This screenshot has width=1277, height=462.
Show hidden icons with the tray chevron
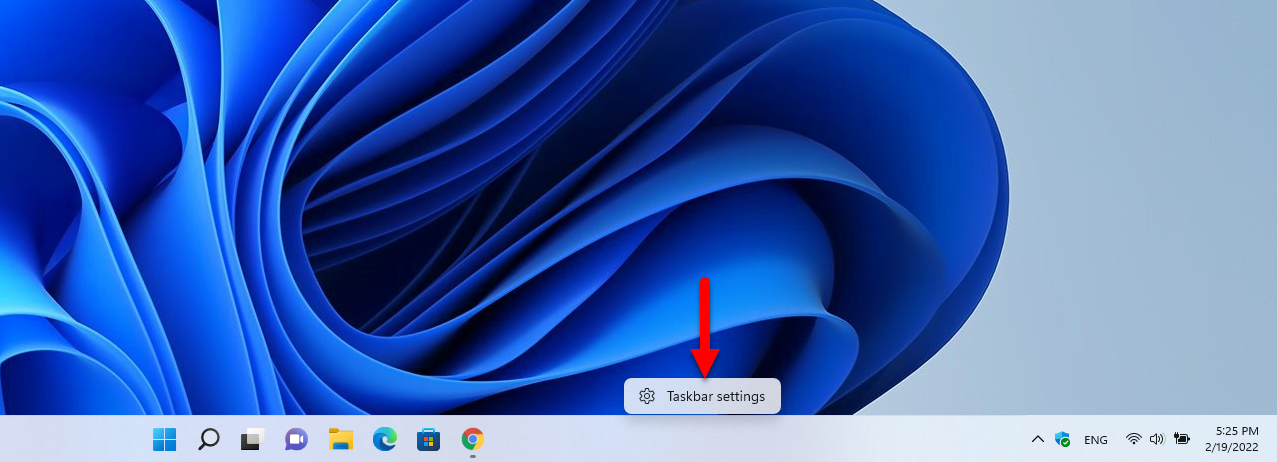coord(1037,439)
